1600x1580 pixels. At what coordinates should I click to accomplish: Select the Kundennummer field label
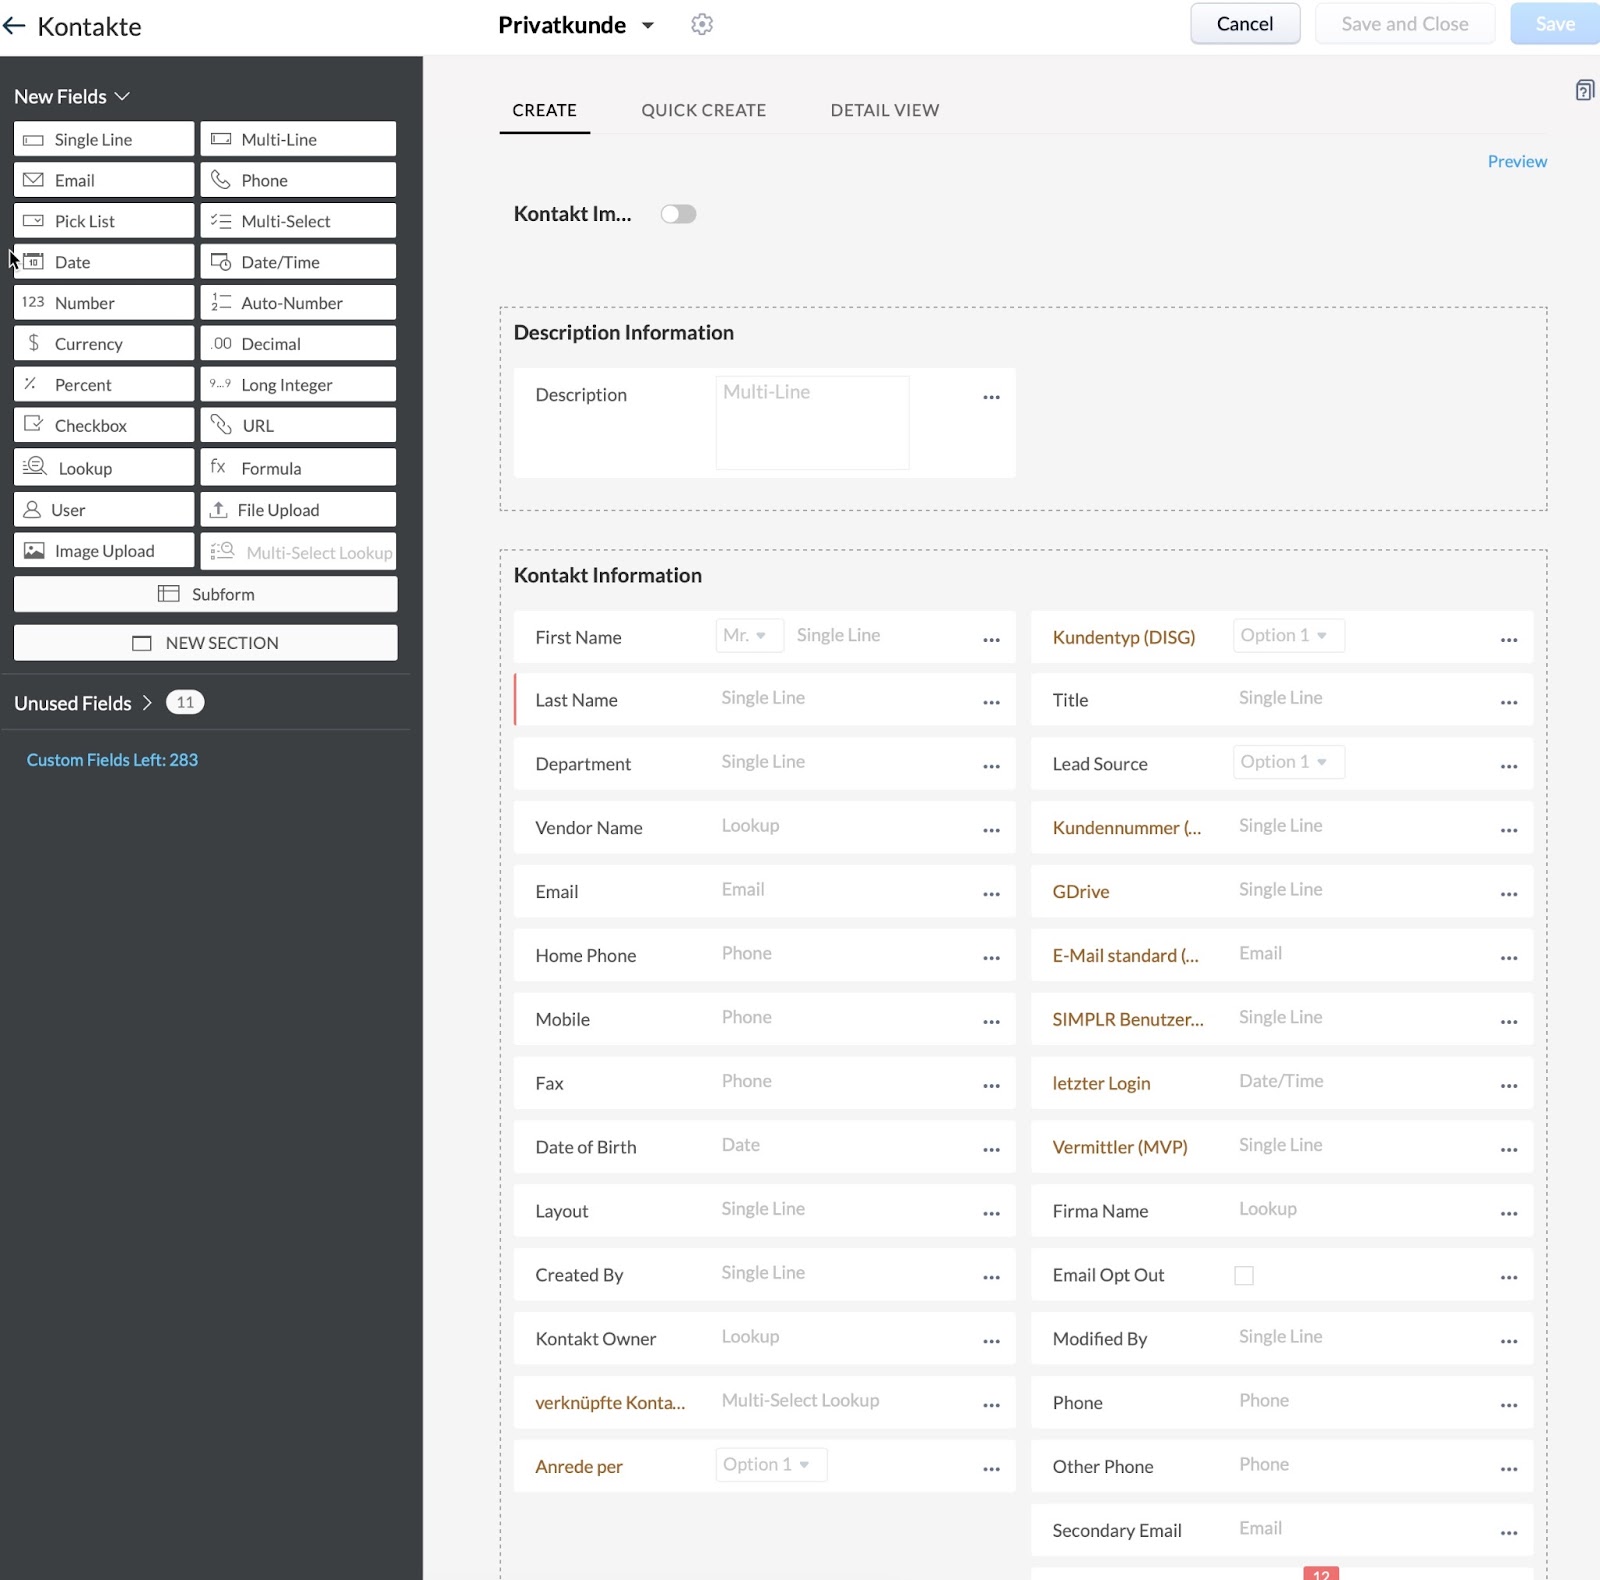coord(1127,828)
